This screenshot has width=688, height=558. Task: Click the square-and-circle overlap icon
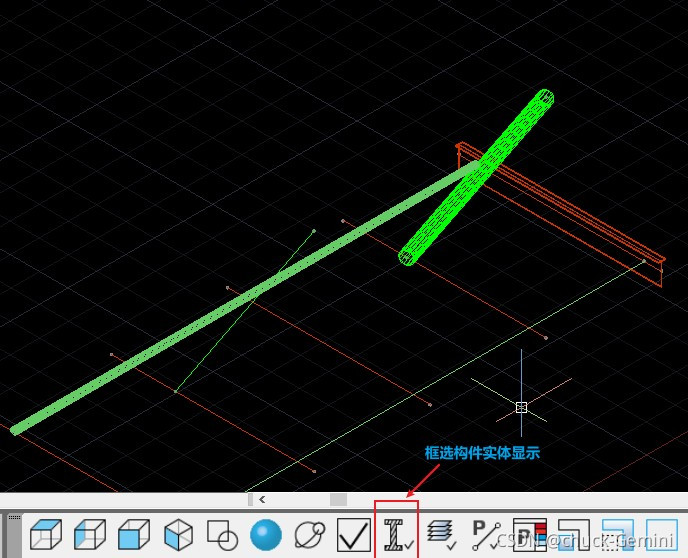tap(222, 535)
